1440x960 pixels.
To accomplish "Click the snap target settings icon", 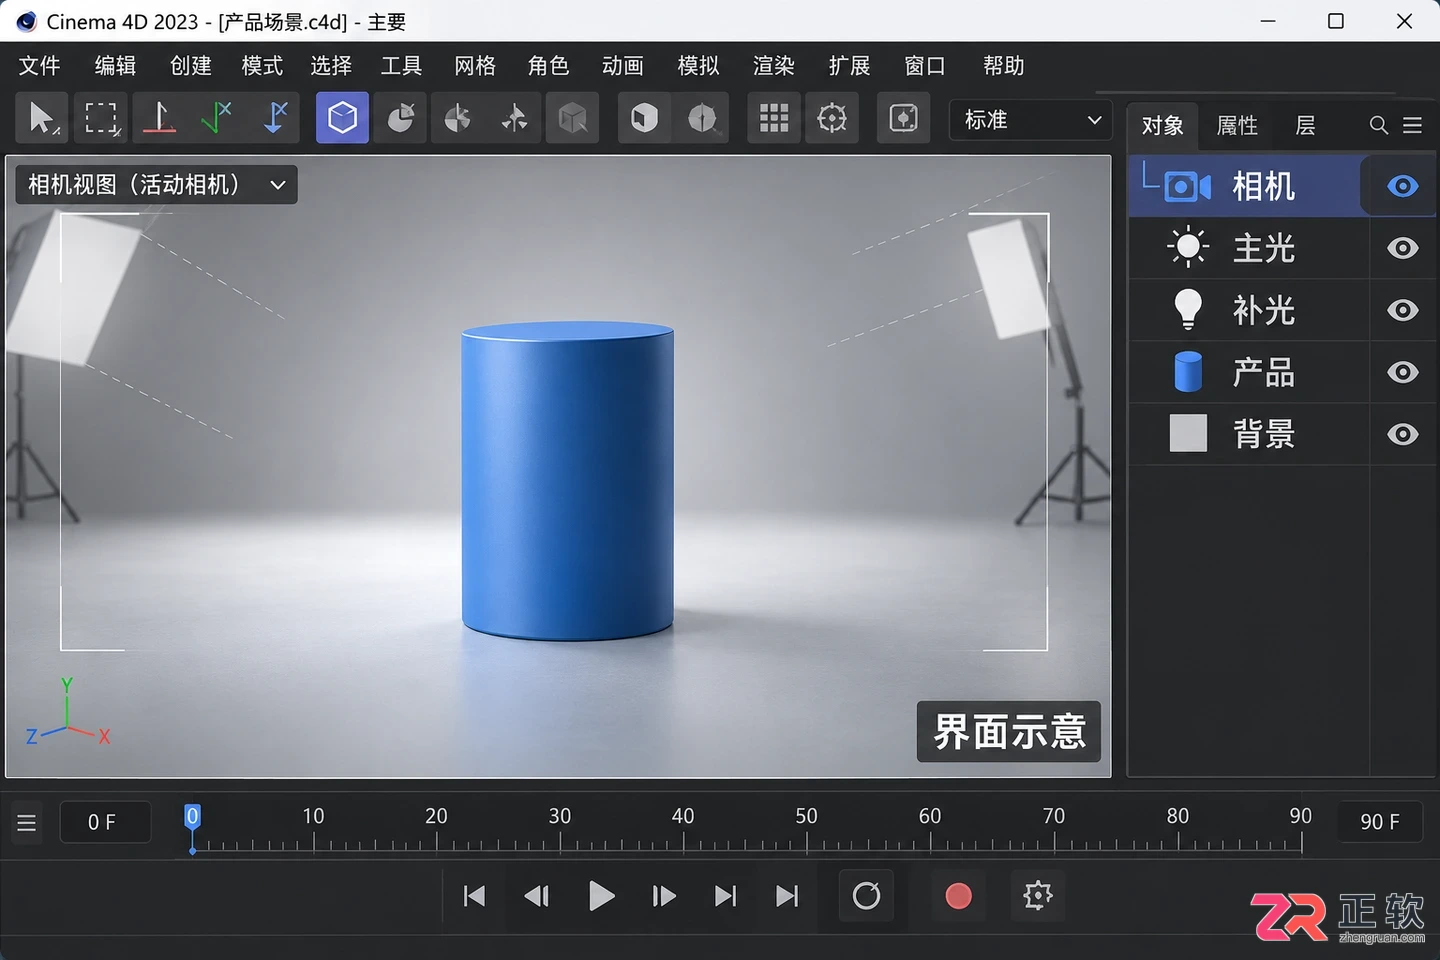I will tap(832, 118).
